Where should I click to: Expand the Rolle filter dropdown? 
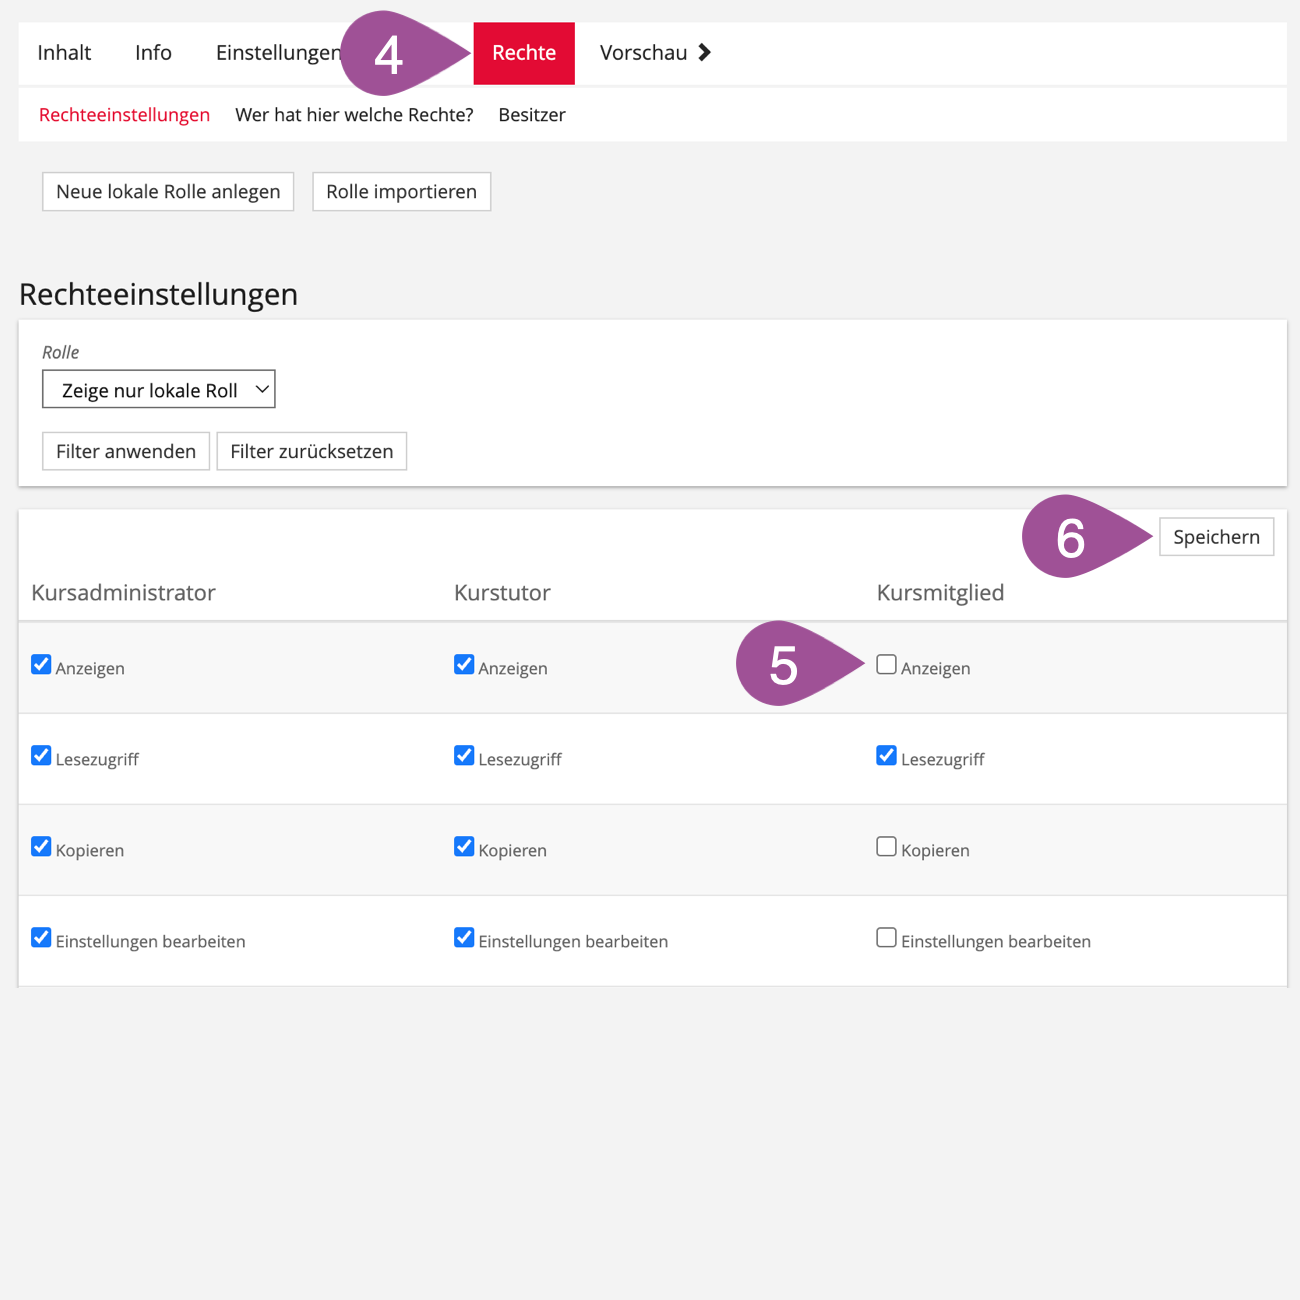point(158,390)
